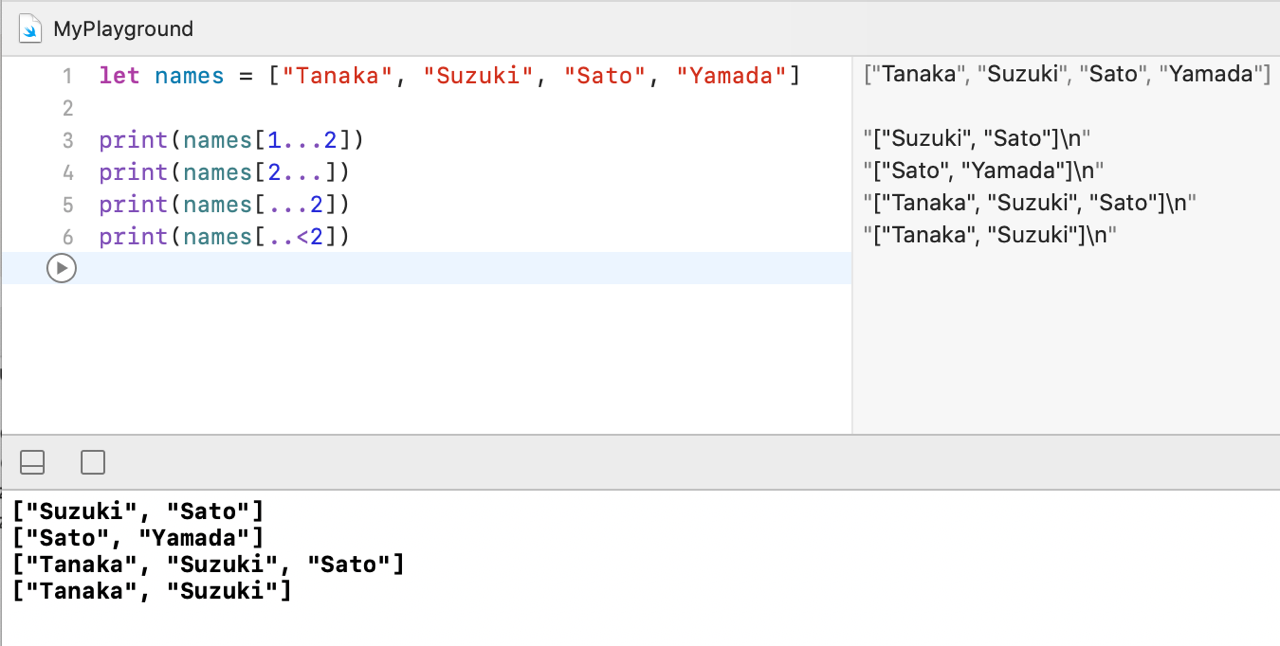The width and height of the screenshot is (1280, 646).
Task: Click the ["Sato", "Yamada"]\n sidebar result
Action: pos(983,171)
